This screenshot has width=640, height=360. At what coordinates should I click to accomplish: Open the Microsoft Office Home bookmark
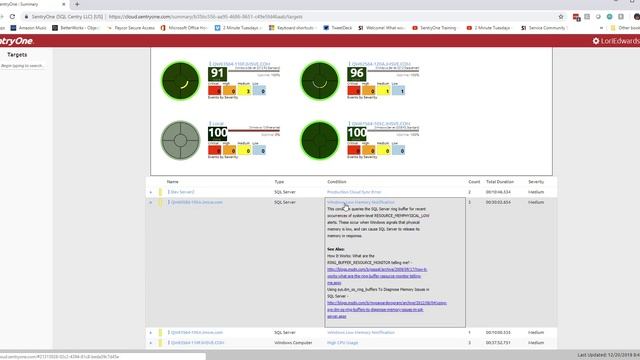(x=184, y=28)
